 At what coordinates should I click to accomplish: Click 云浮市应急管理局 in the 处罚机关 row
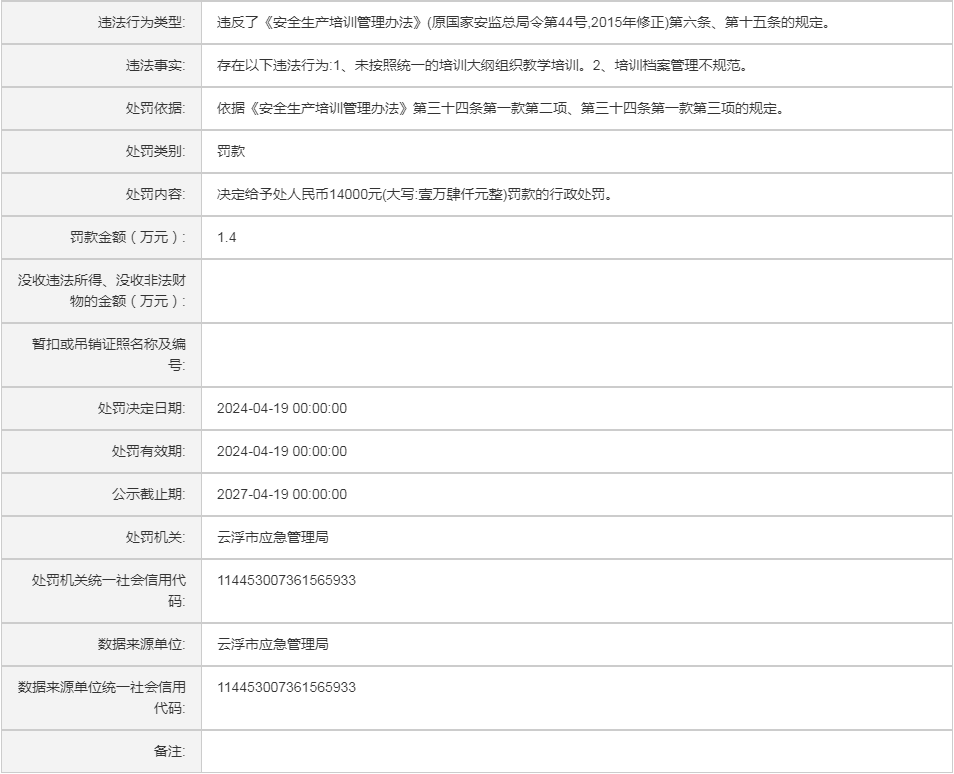(x=273, y=537)
